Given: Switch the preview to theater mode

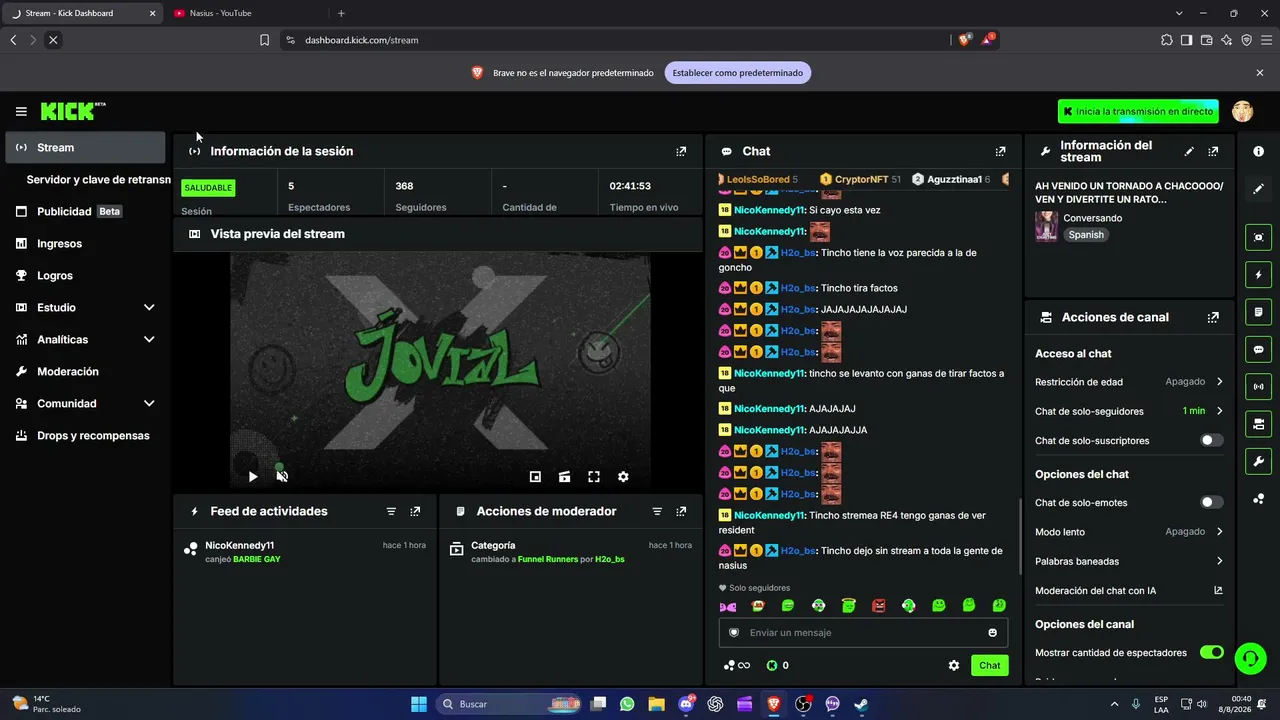Looking at the screenshot, I should (564, 477).
